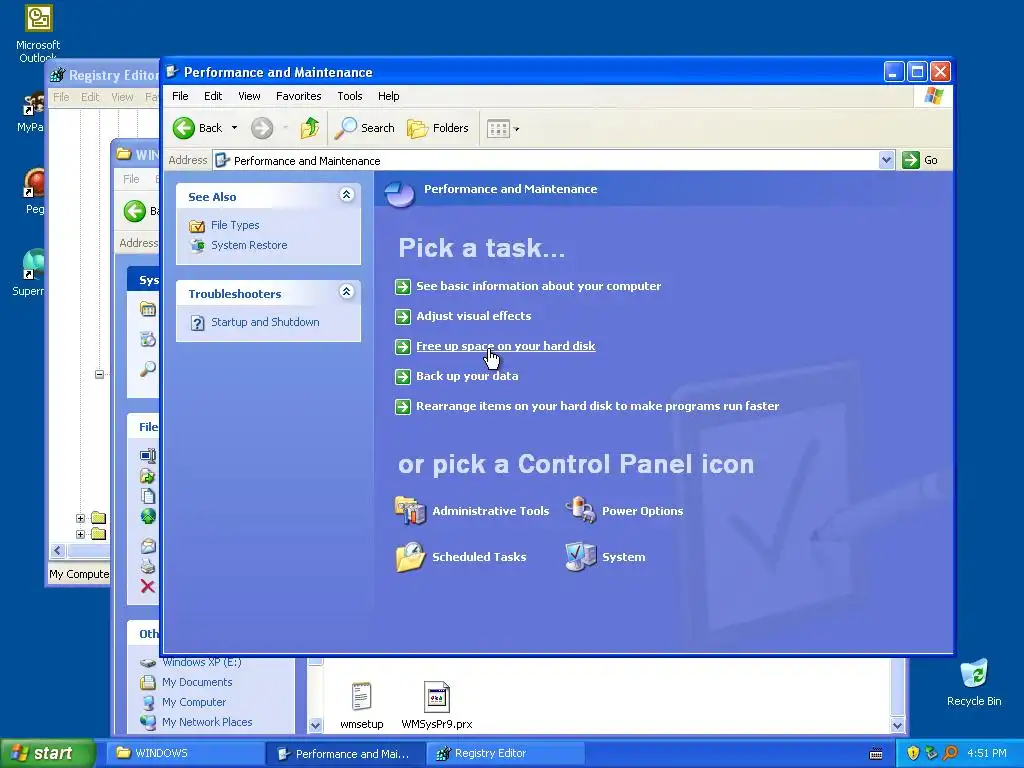Open the View menu in Performance and Maintenance
The height and width of the screenshot is (768, 1024).
click(249, 96)
